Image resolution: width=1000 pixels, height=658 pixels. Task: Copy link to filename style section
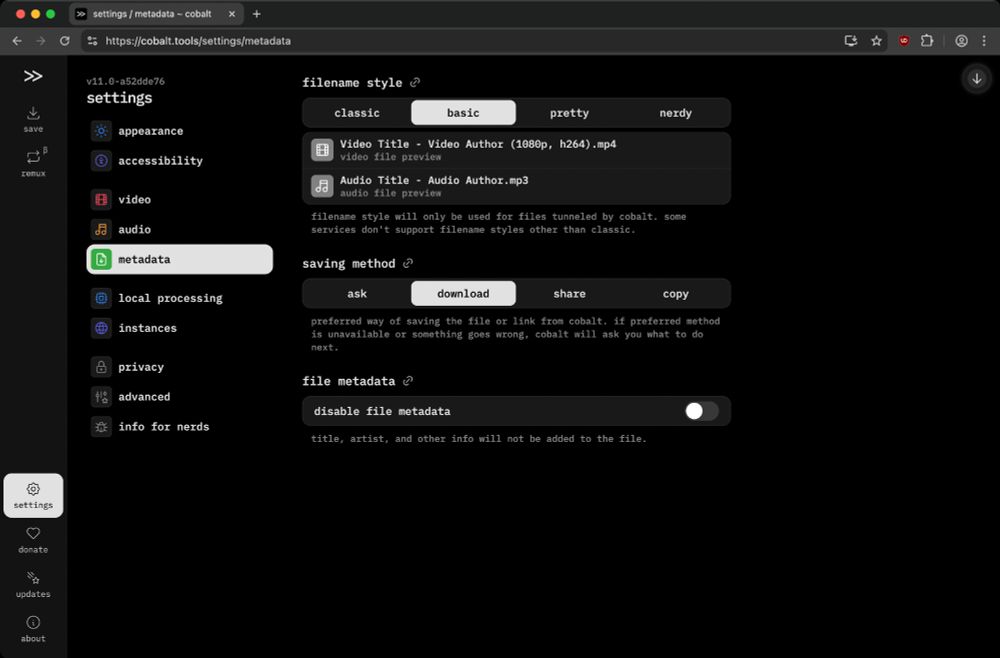click(415, 82)
